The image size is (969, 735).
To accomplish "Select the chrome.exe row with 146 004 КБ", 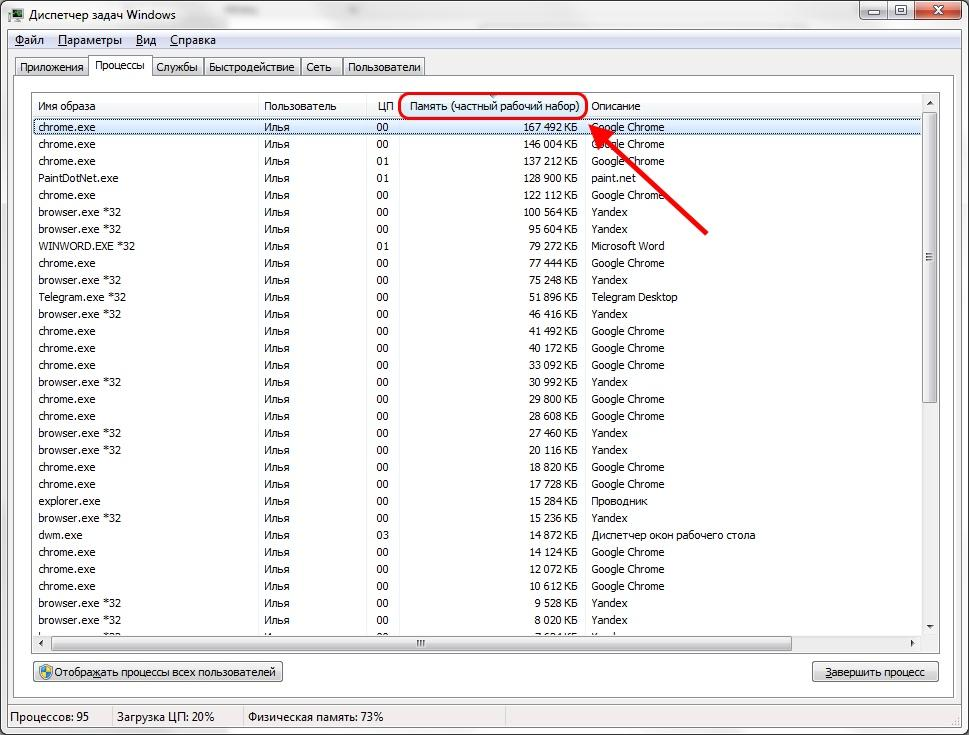I will 476,144.
